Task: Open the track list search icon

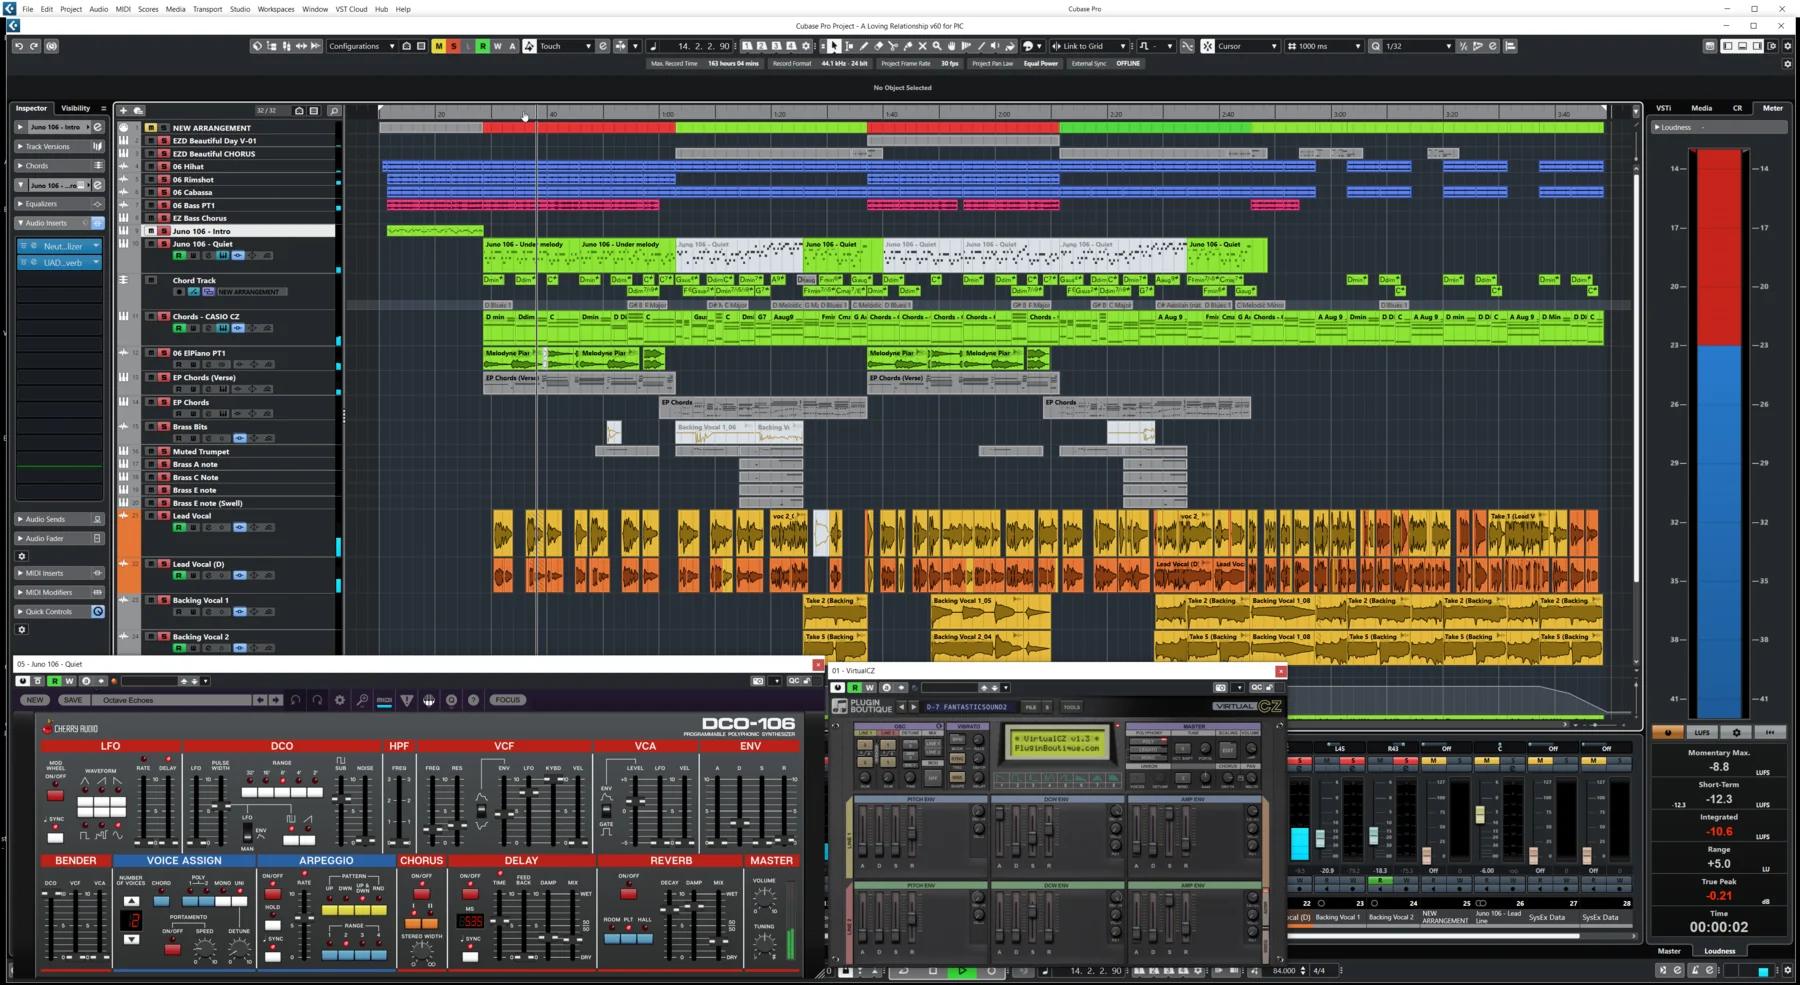Action: coord(335,110)
